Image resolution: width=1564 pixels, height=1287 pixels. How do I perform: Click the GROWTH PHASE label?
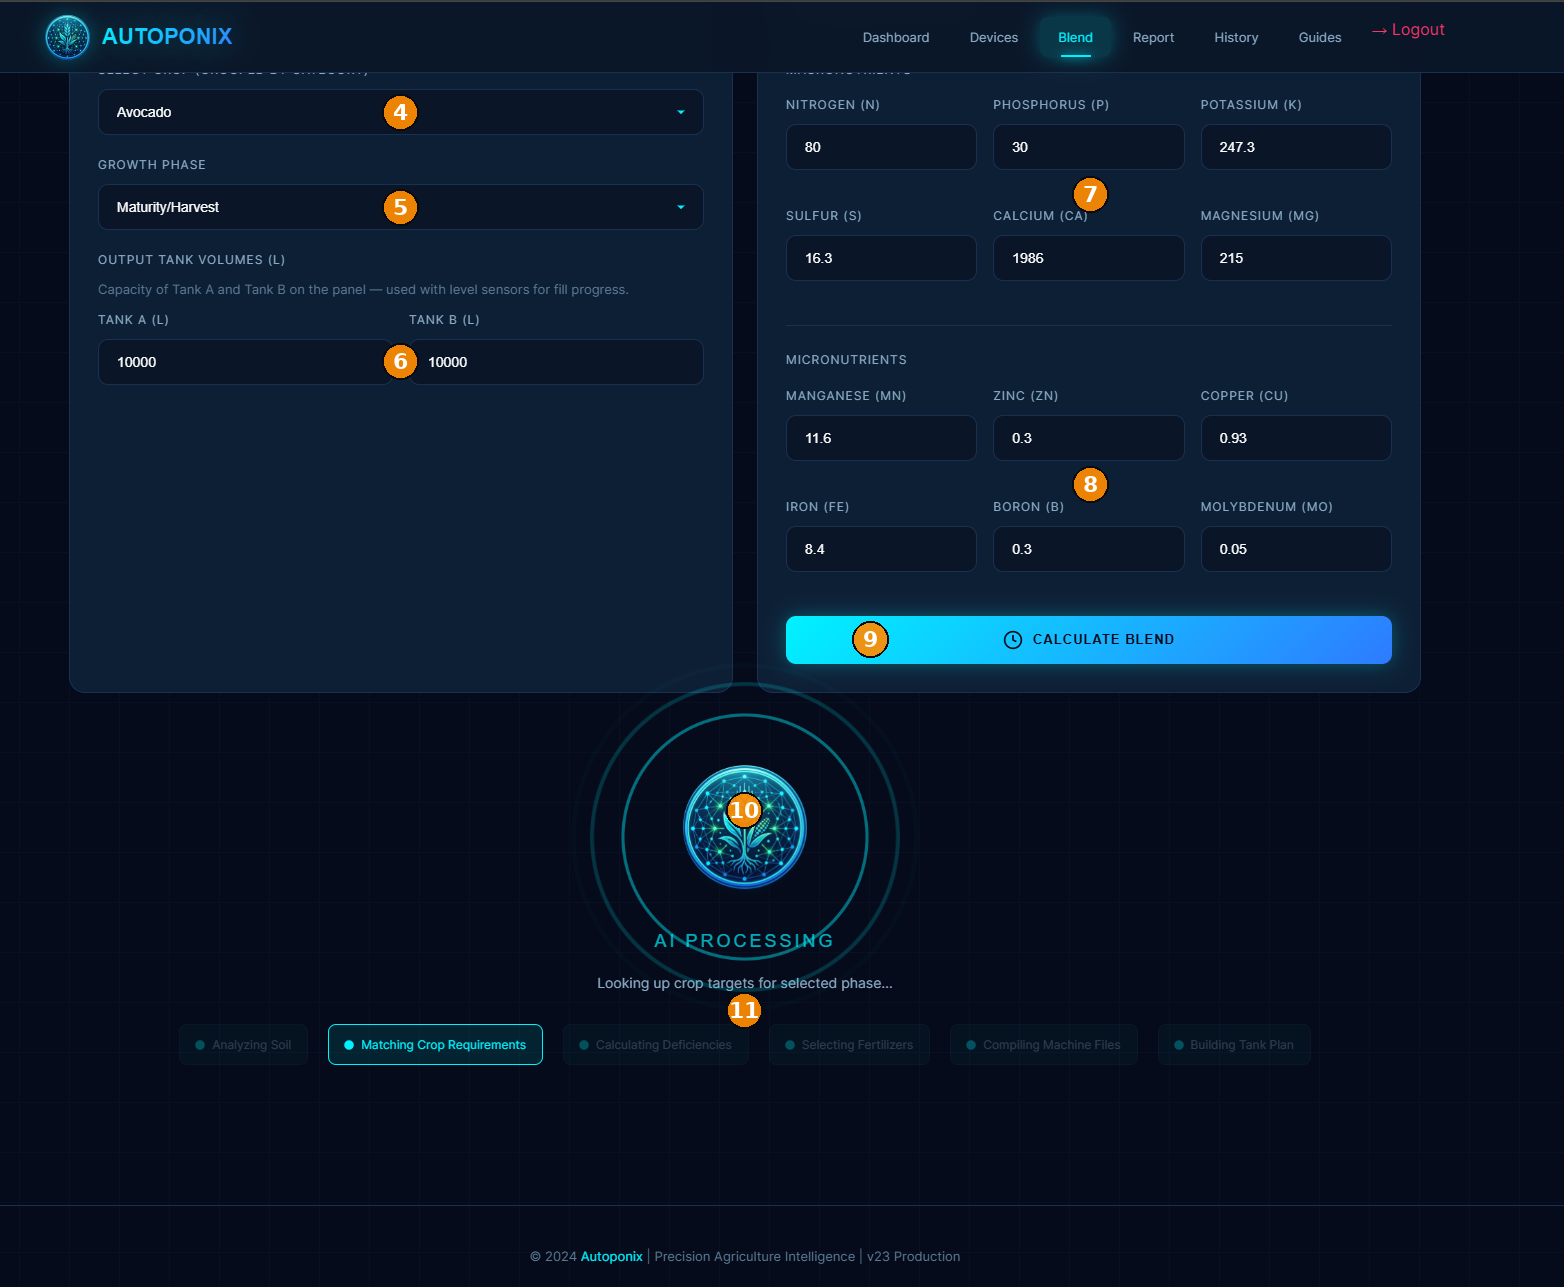point(152,165)
